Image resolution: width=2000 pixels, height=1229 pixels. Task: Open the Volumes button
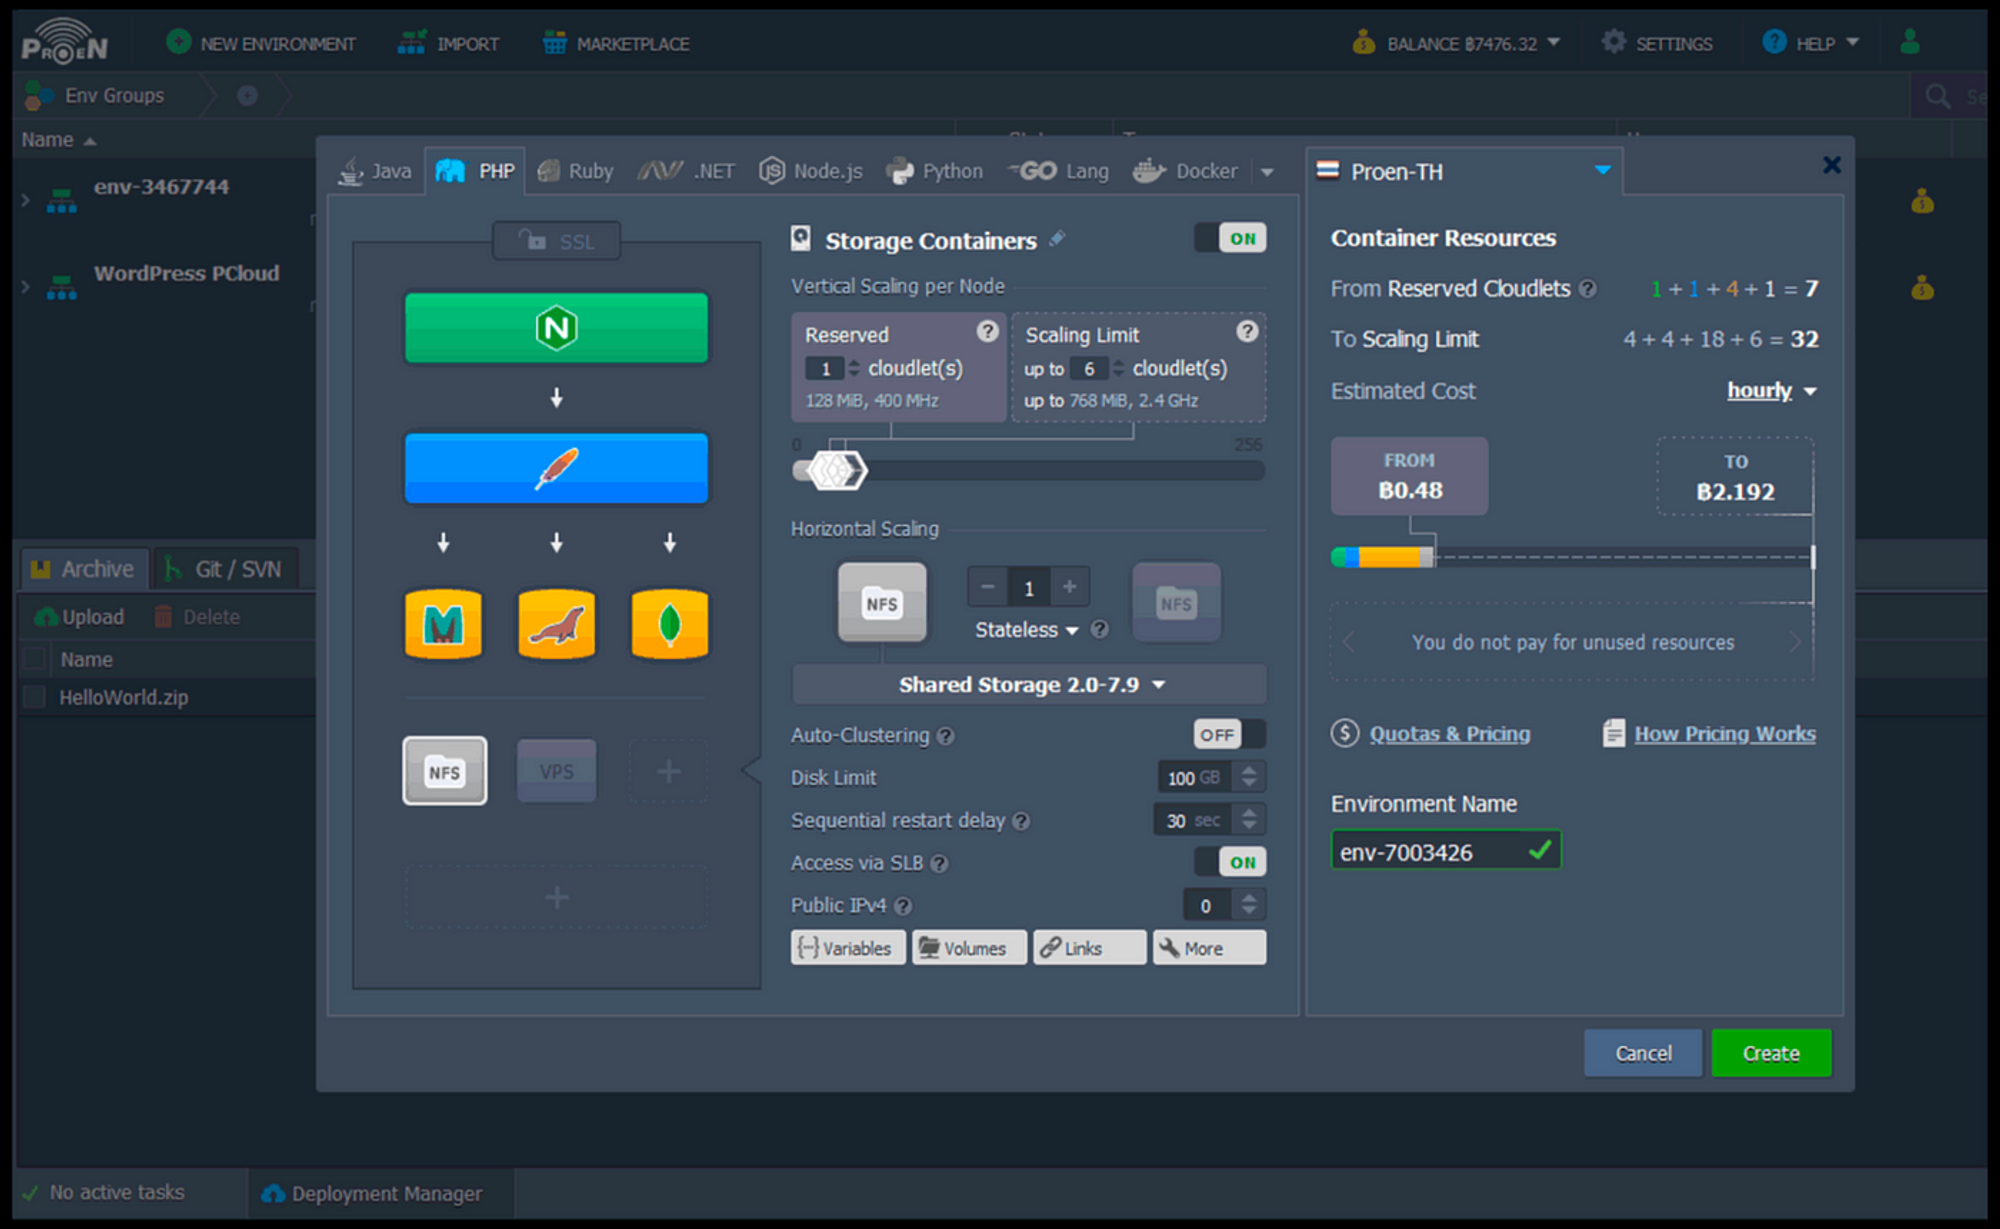coord(969,948)
